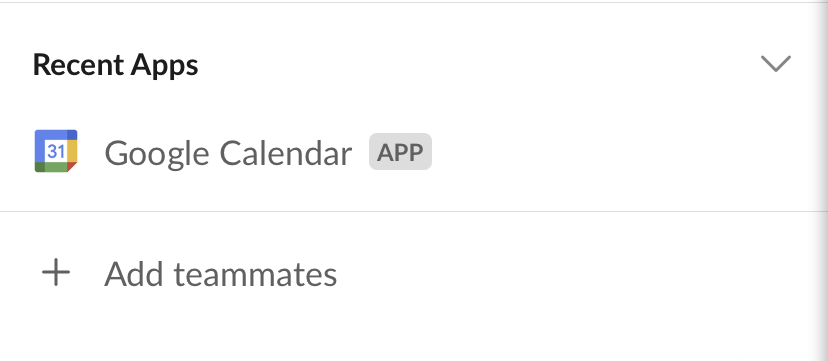The image size is (828, 361).
Task: Select the Google Calendar text label
Action: coord(228,154)
